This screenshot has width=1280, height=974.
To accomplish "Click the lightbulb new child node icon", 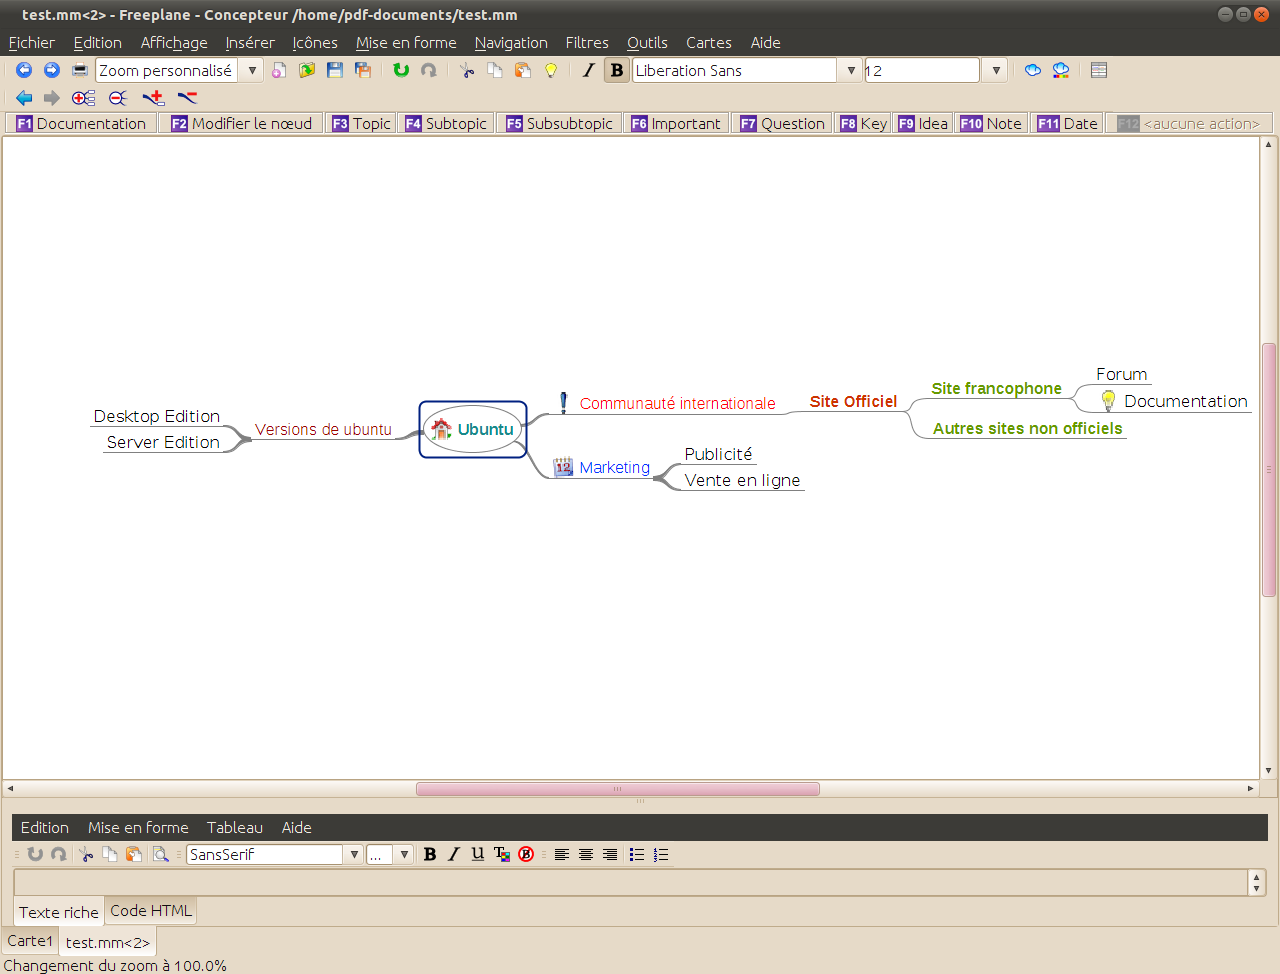I will pos(551,70).
